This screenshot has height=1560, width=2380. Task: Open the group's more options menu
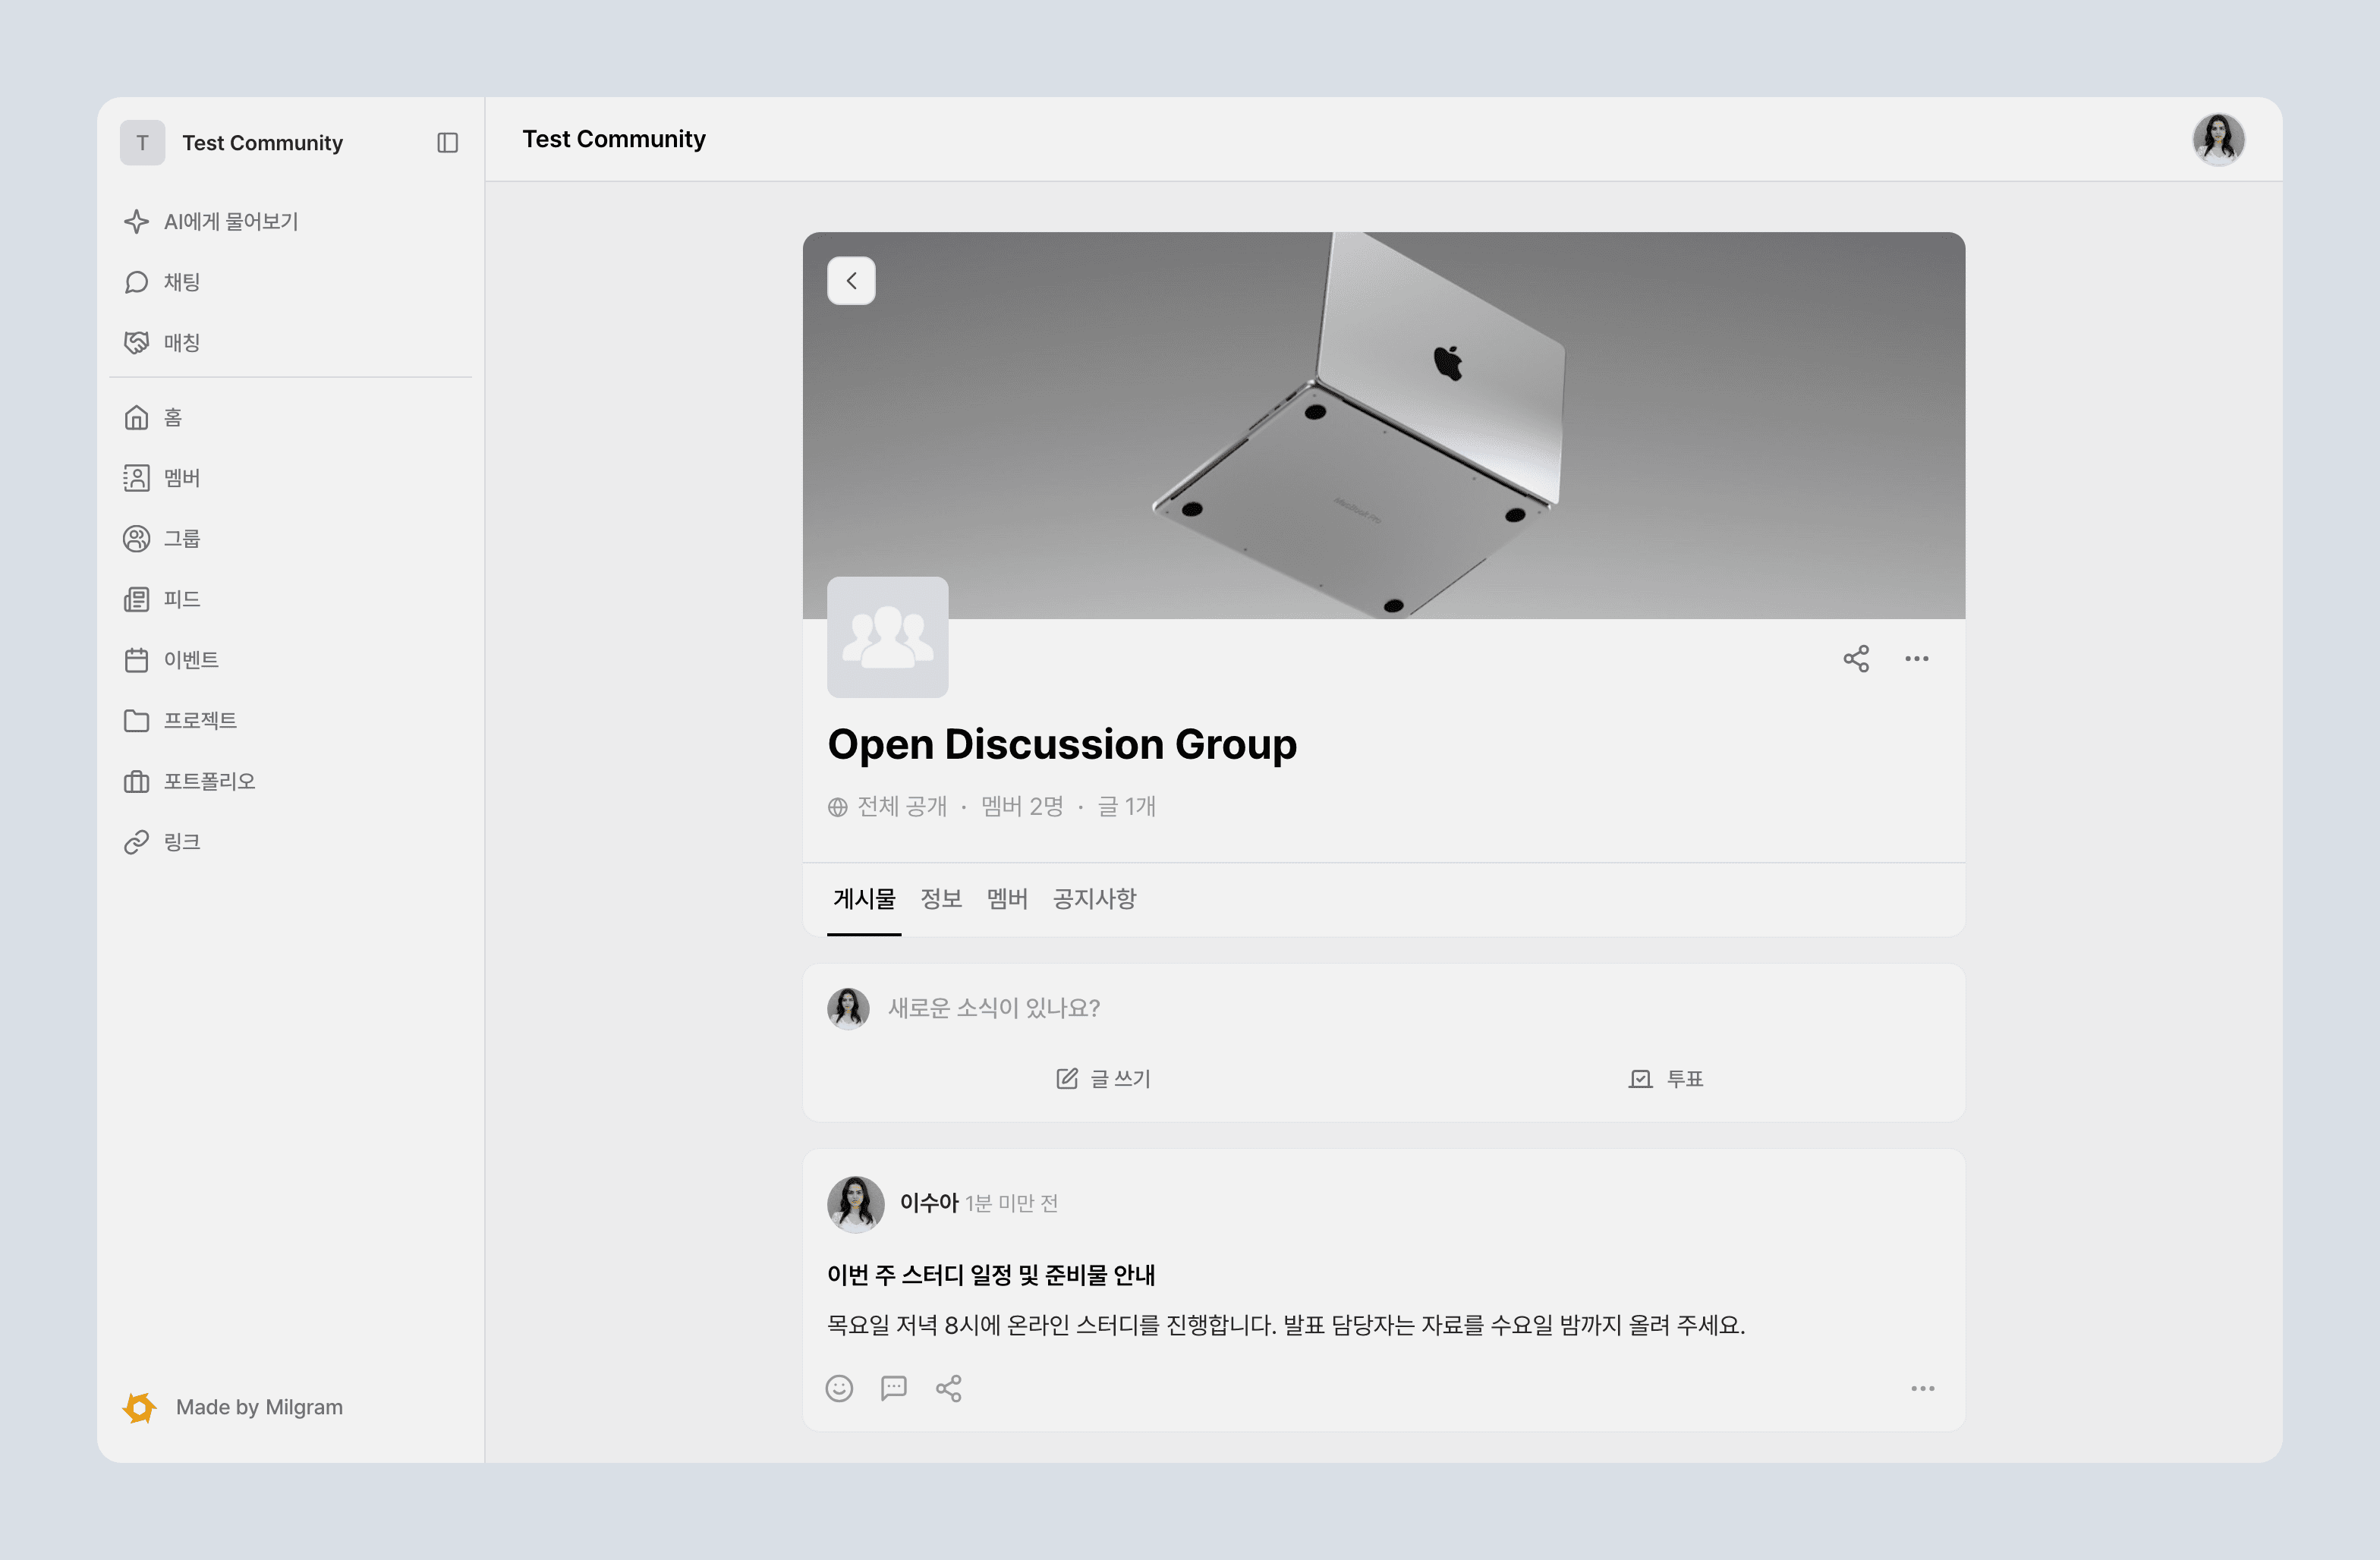click(x=1917, y=658)
